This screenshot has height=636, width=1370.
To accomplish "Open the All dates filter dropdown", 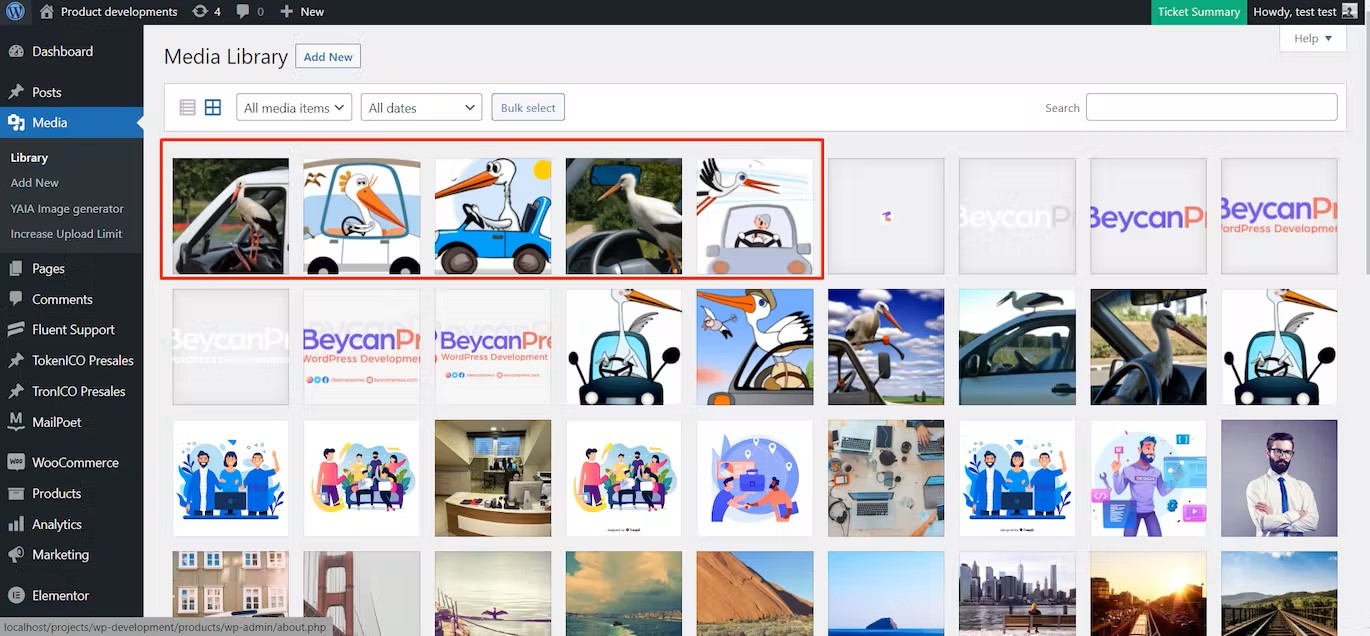I will [422, 108].
